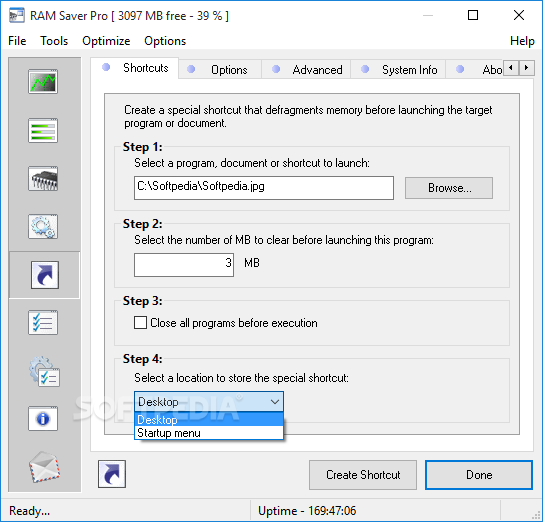The height and width of the screenshot is (522, 543).
Task: Open the checklist sidebar icon
Action: tap(43, 322)
